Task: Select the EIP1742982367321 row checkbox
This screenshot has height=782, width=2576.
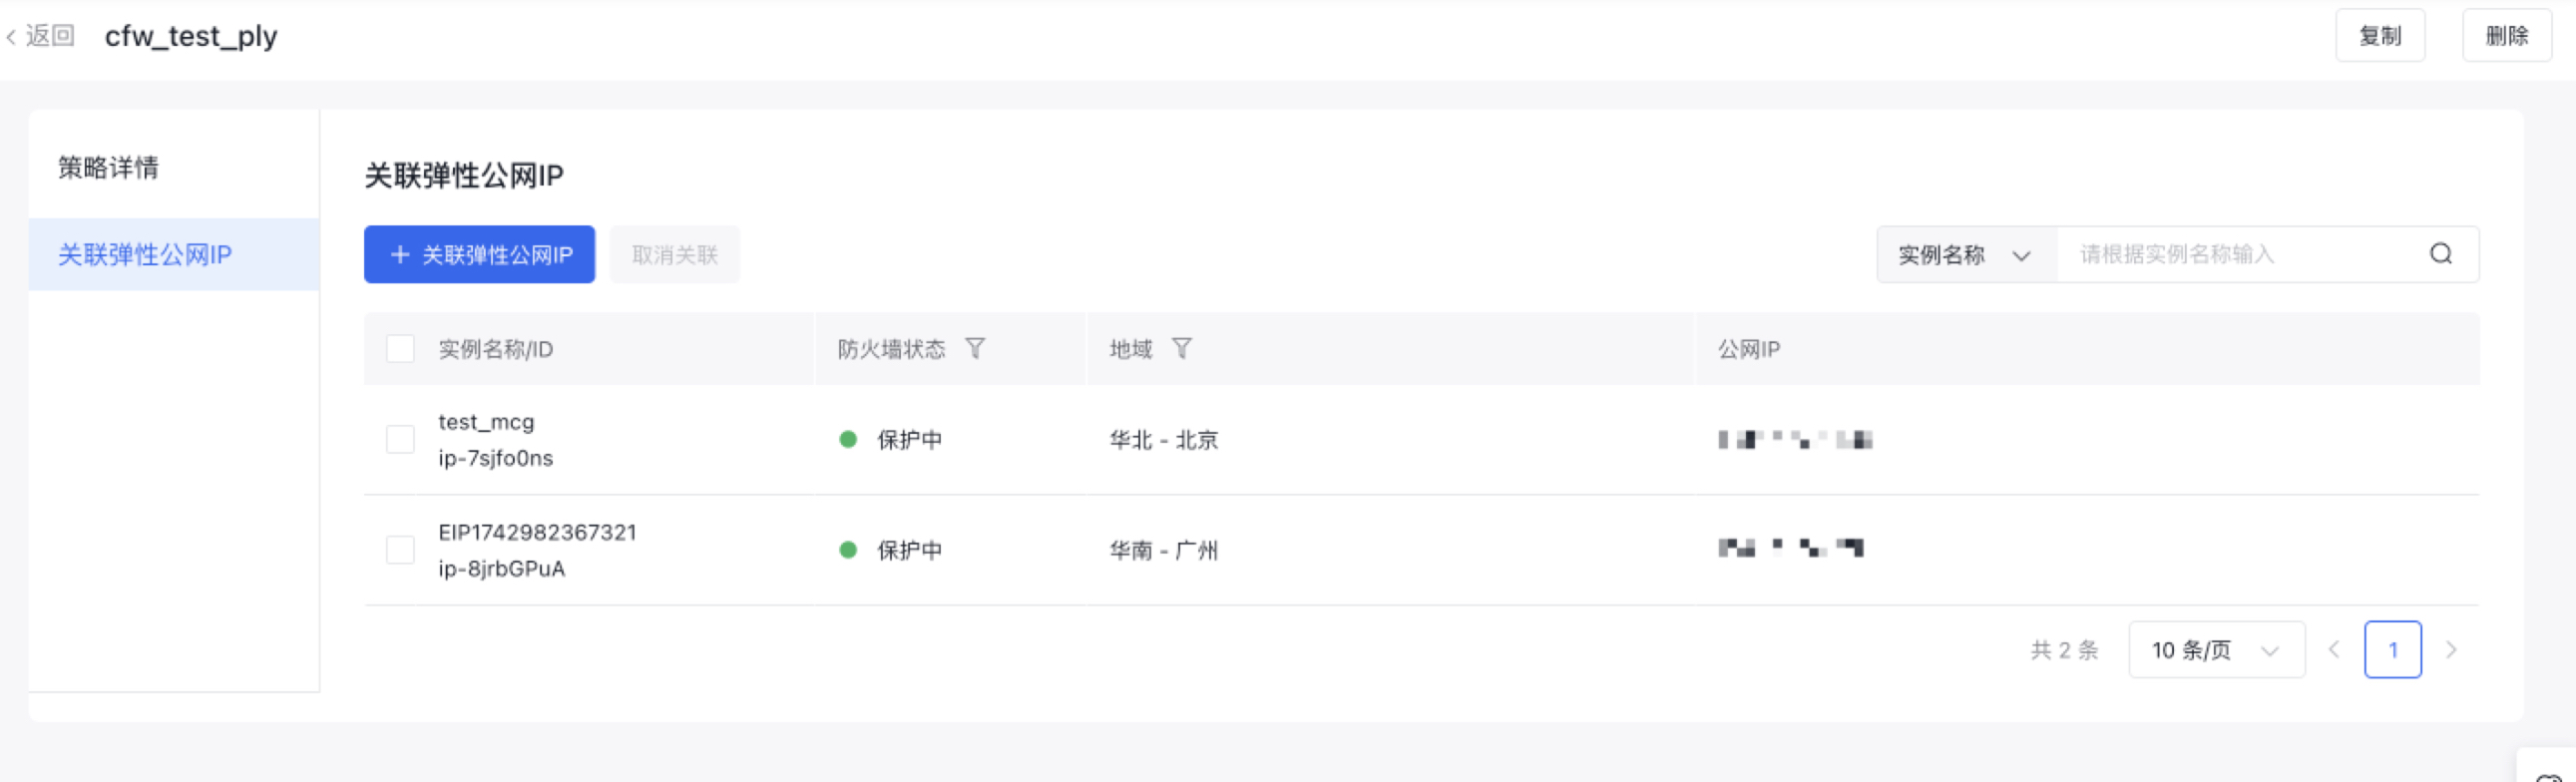Action: 400,550
